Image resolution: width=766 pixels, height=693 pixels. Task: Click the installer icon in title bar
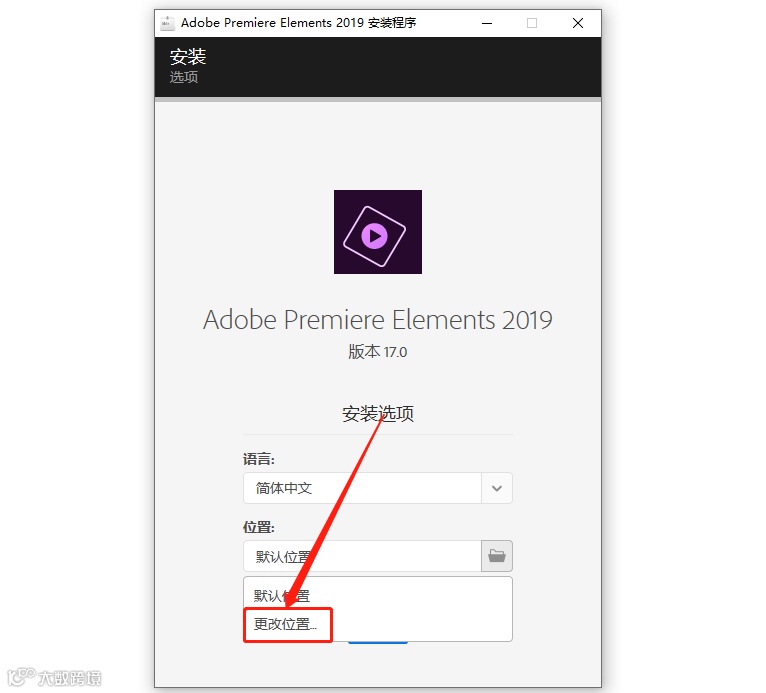coord(168,23)
